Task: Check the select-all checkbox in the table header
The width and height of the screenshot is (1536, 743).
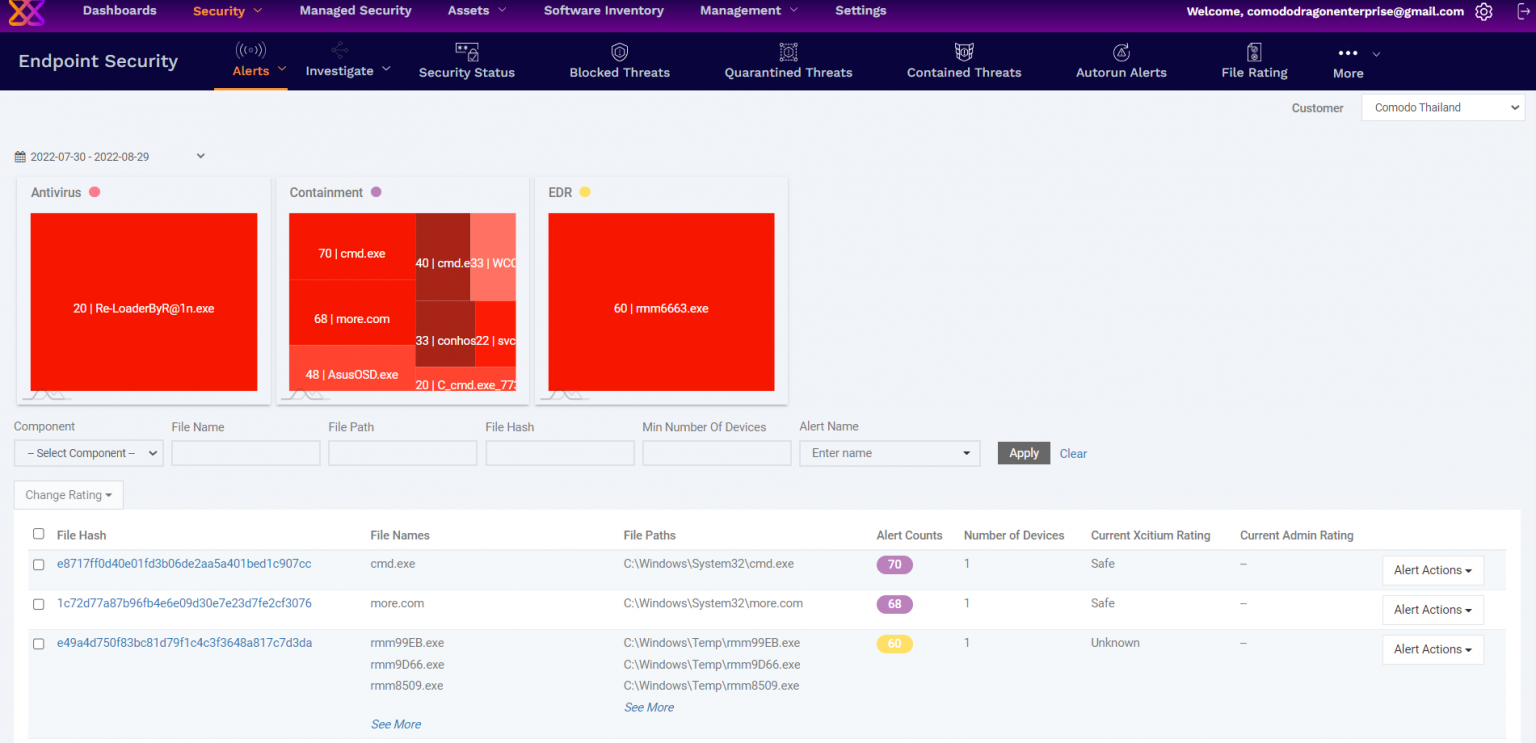Action: [38, 534]
